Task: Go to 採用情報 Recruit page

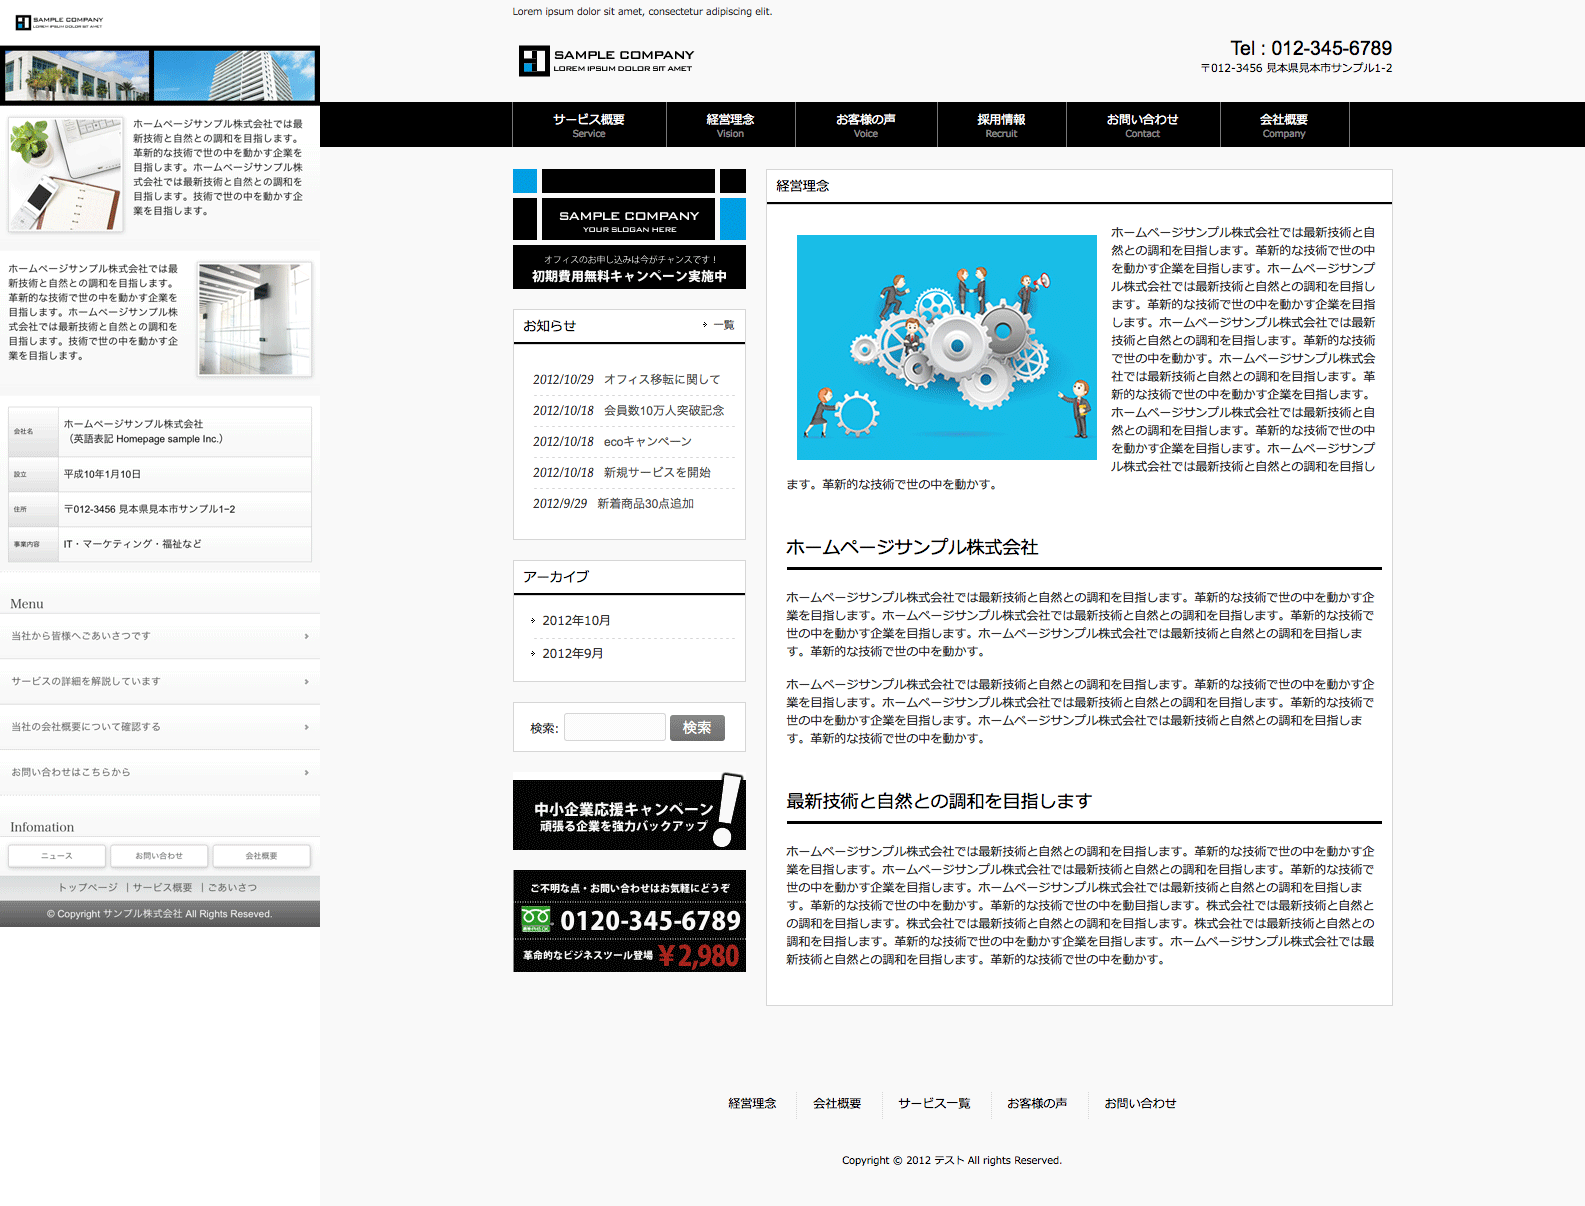Action: coord(1001,125)
